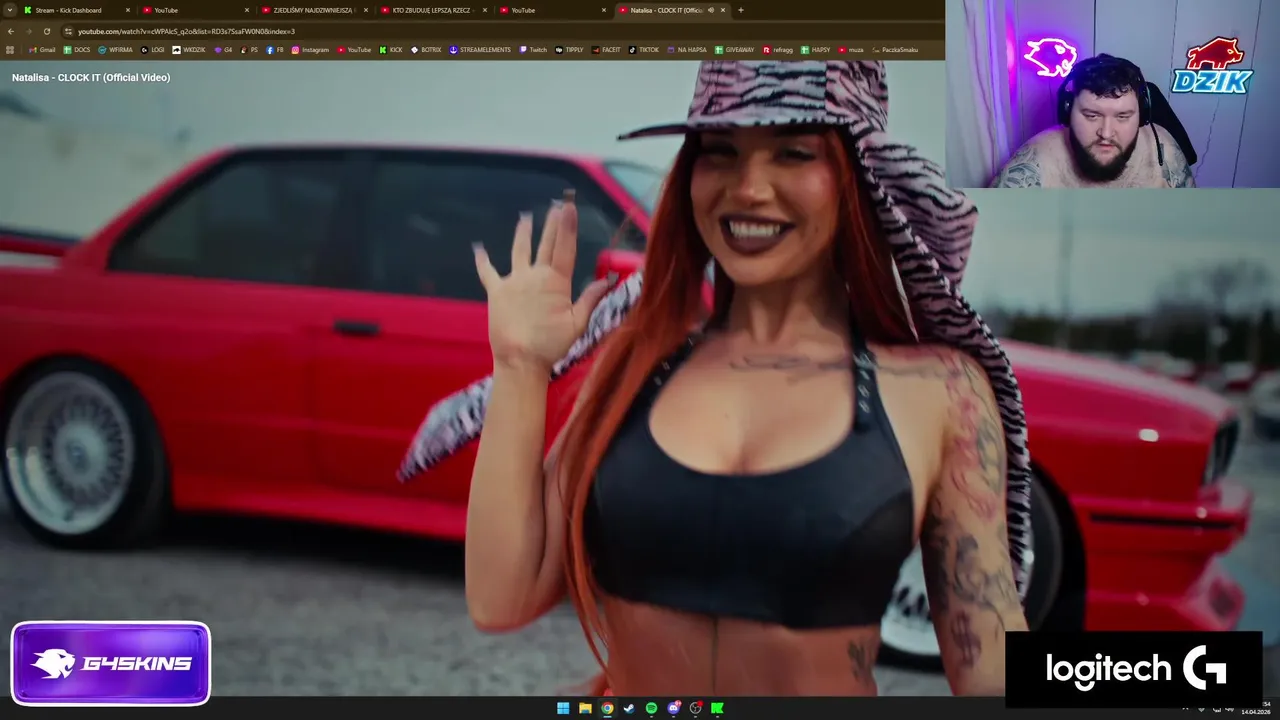Close the Natalisa - CLOCK IT tab
1280x720 pixels.
click(x=723, y=10)
